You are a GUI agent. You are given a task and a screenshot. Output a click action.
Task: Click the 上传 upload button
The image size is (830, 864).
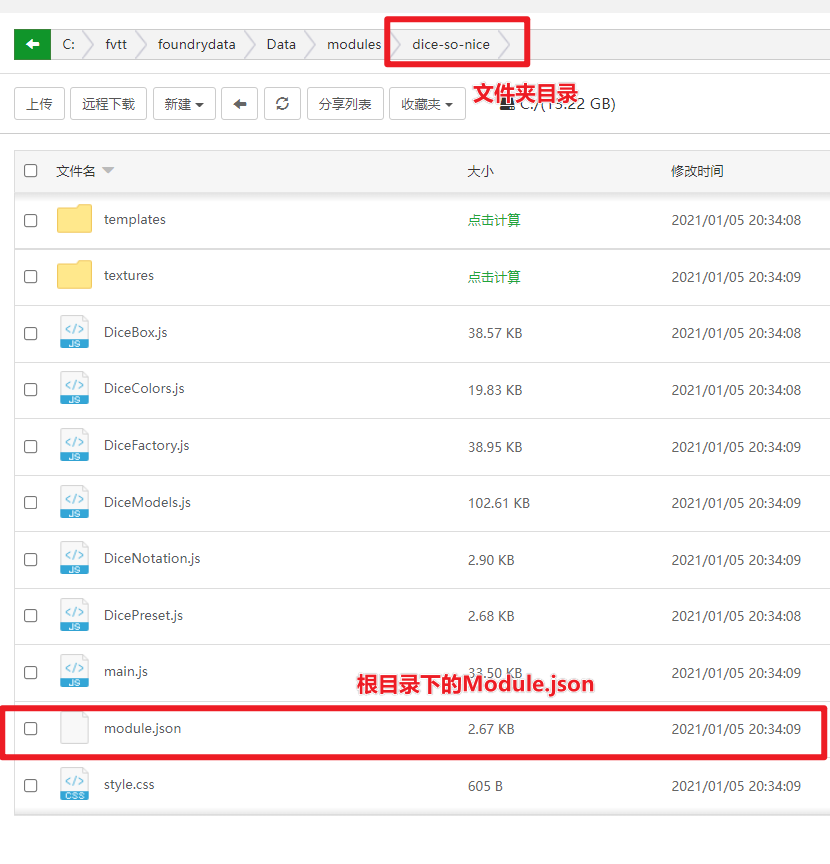(40, 104)
